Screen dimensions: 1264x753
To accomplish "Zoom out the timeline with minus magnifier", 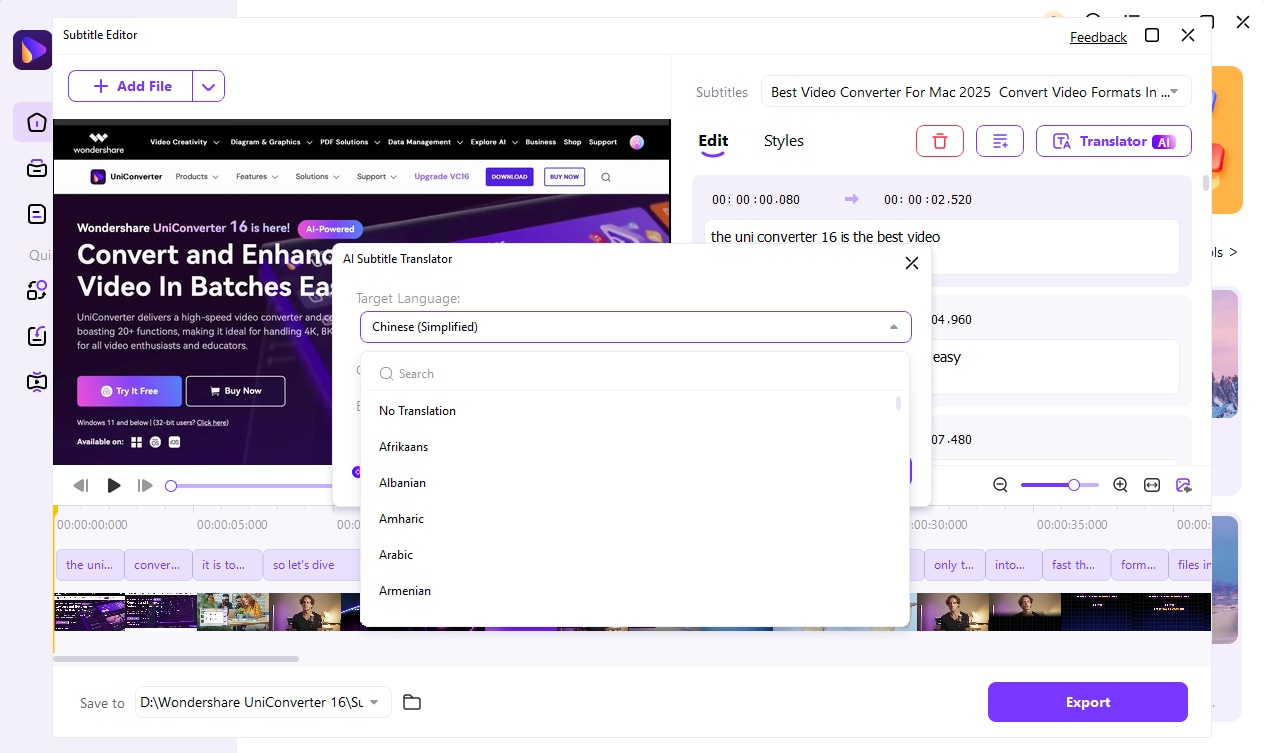I will 1000,485.
